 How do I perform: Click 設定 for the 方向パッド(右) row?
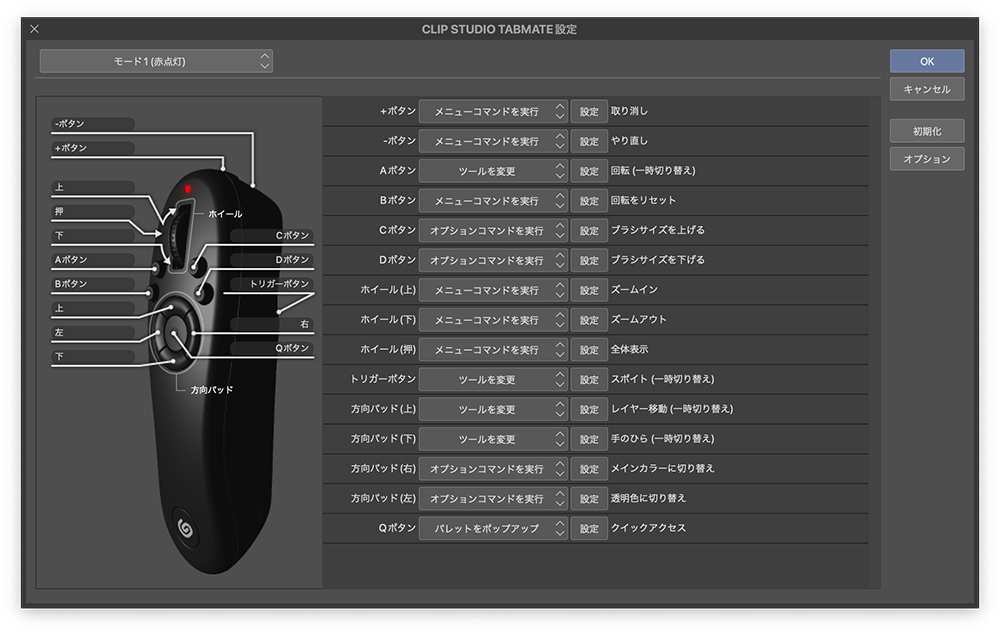[589, 469]
